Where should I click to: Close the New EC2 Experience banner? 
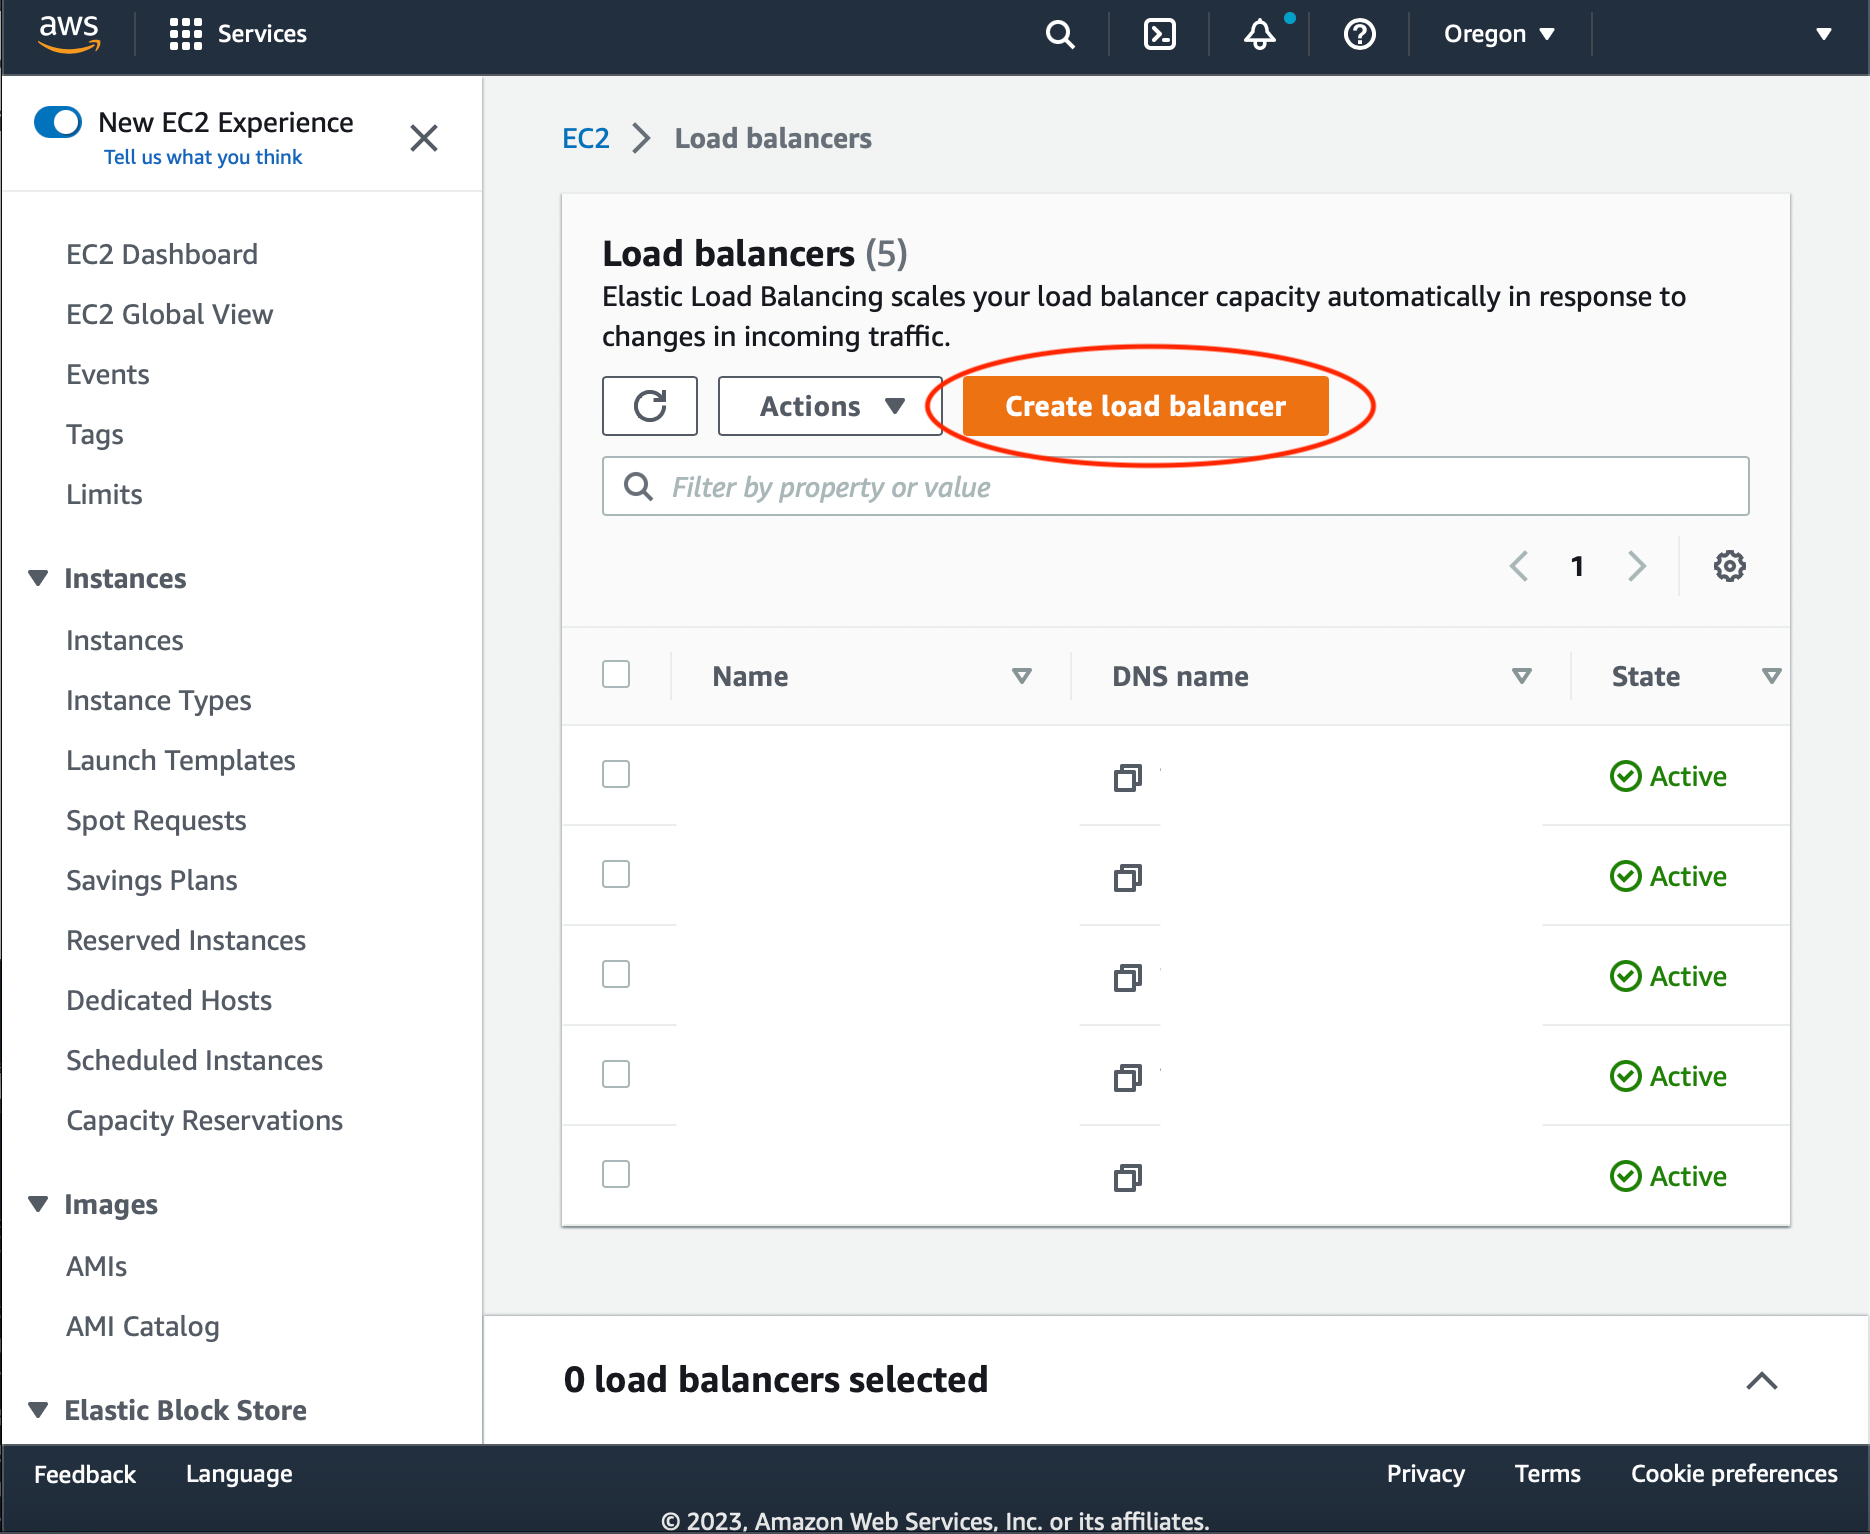(x=424, y=138)
